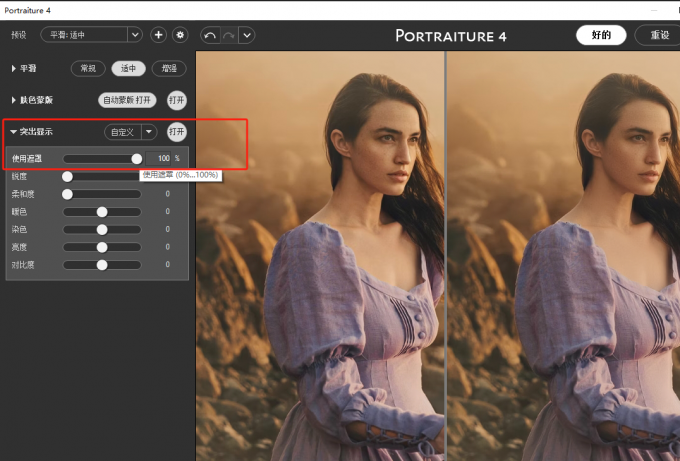This screenshot has width=680, height=461.
Task: Click the redo arrow button
Action: 229,36
